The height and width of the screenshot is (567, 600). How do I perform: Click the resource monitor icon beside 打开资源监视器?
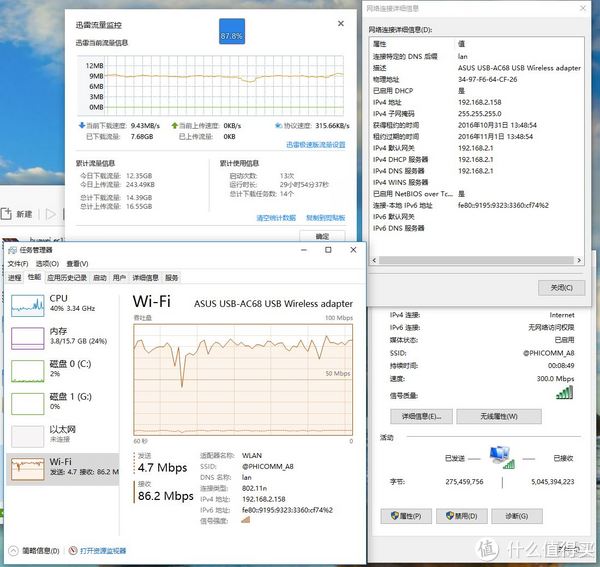tap(73, 551)
